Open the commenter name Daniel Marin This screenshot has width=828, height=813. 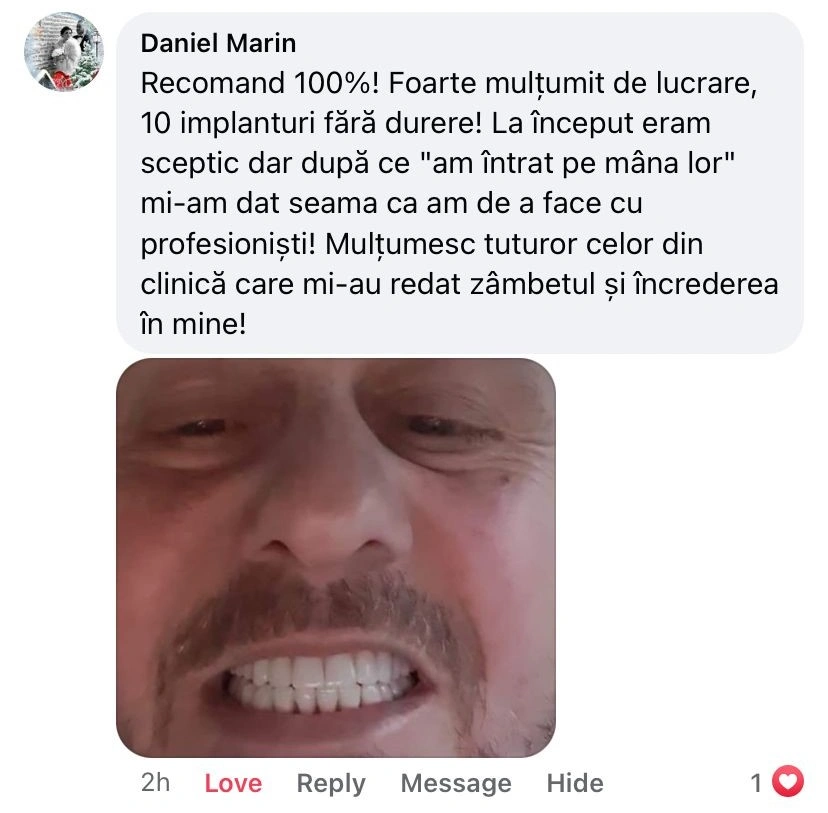coord(218,43)
